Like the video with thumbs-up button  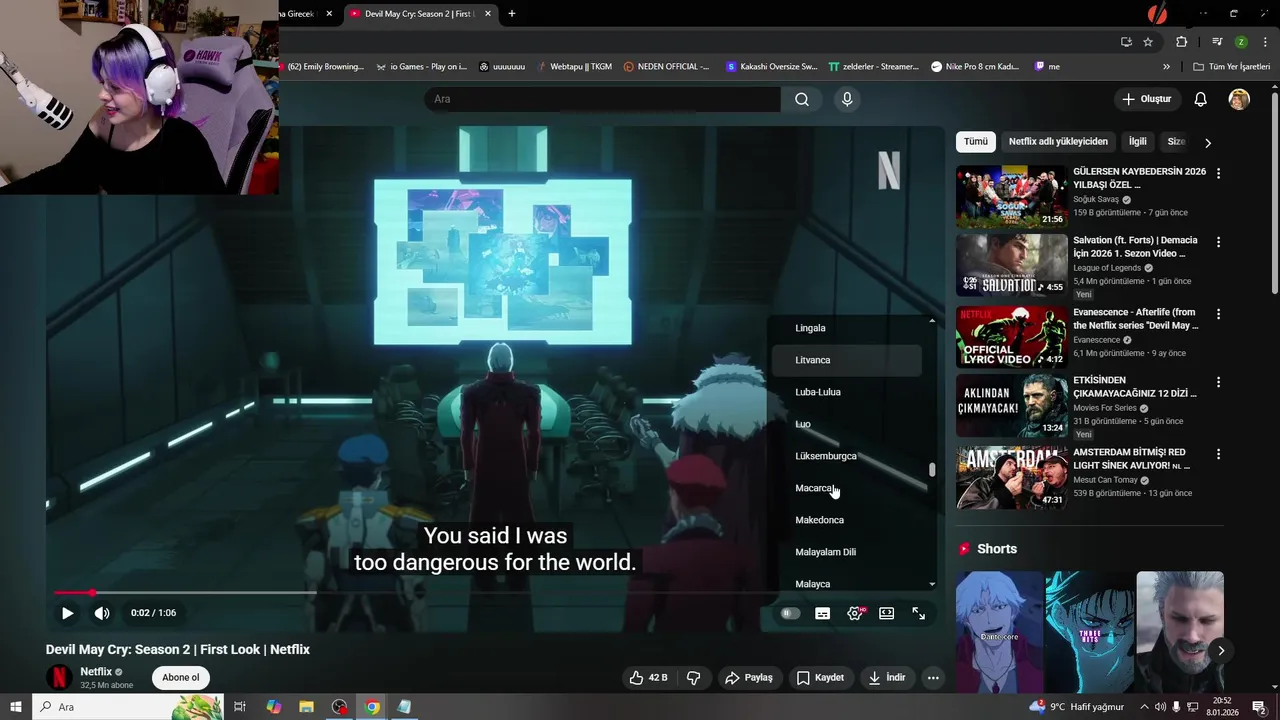point(648,678)
